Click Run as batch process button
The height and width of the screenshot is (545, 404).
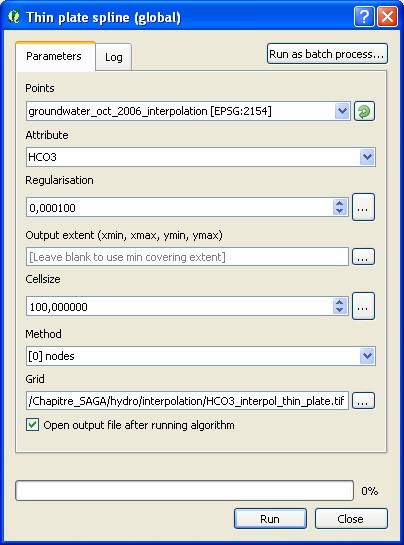pos(327,54)
